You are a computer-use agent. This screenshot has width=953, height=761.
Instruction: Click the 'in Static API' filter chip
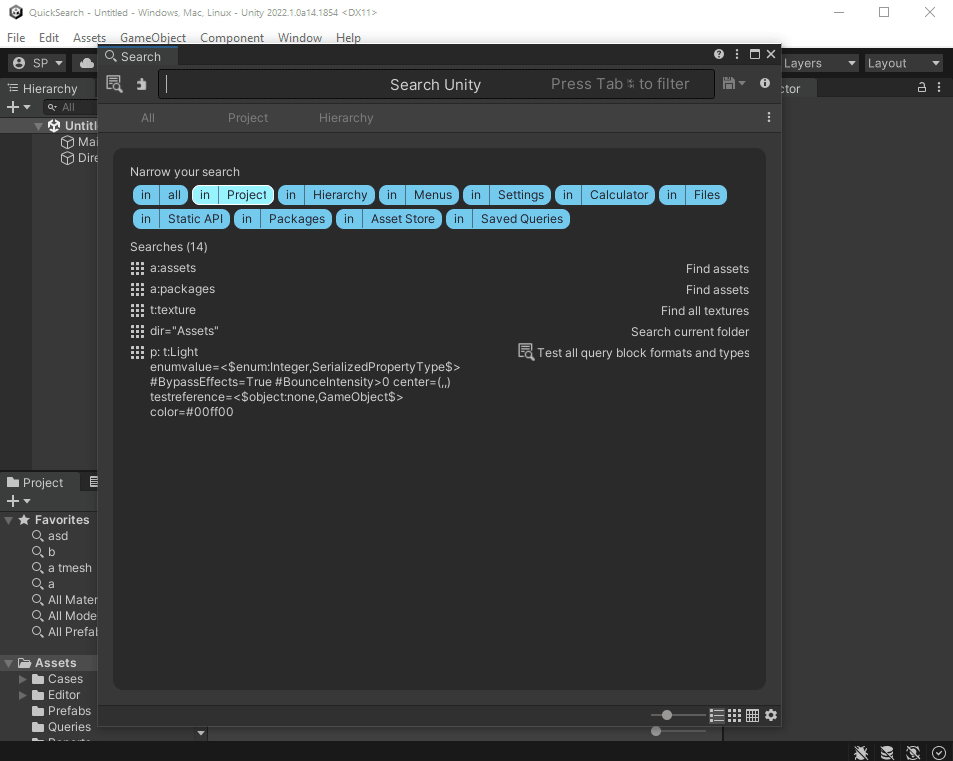[181, 219]
